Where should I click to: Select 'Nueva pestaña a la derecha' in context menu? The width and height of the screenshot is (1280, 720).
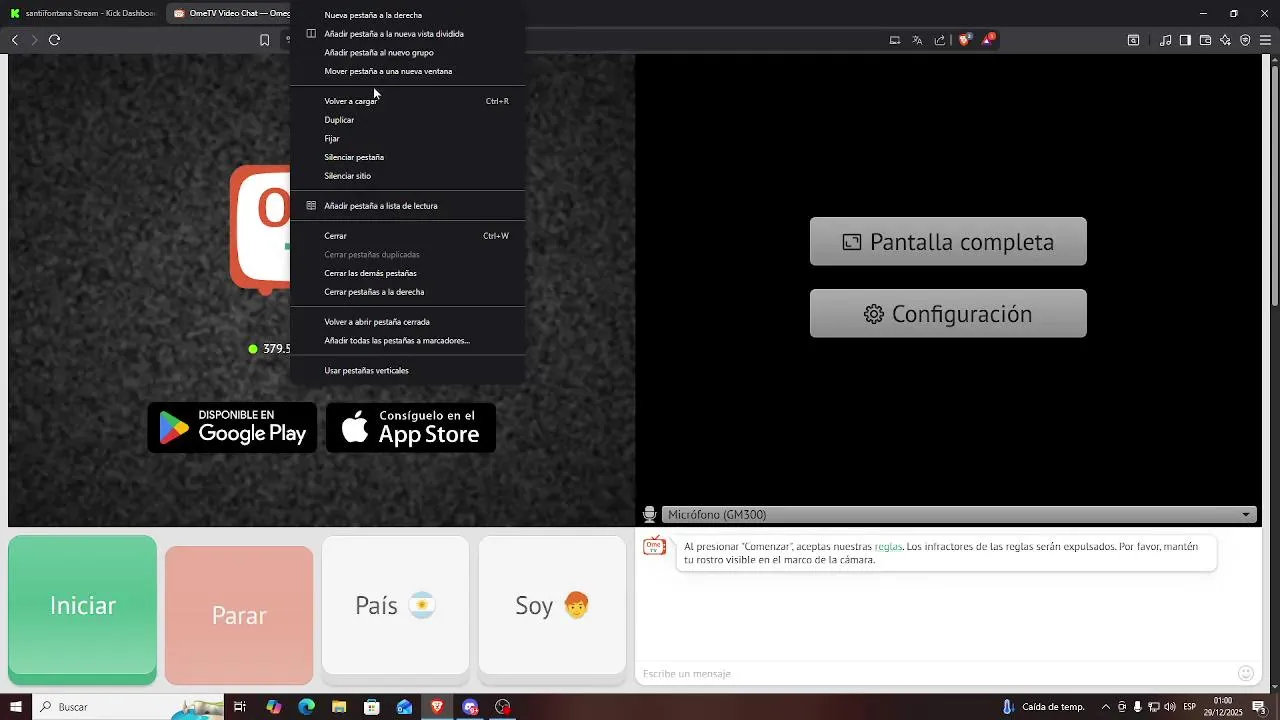pyautogui.click(x=407, y=15)
